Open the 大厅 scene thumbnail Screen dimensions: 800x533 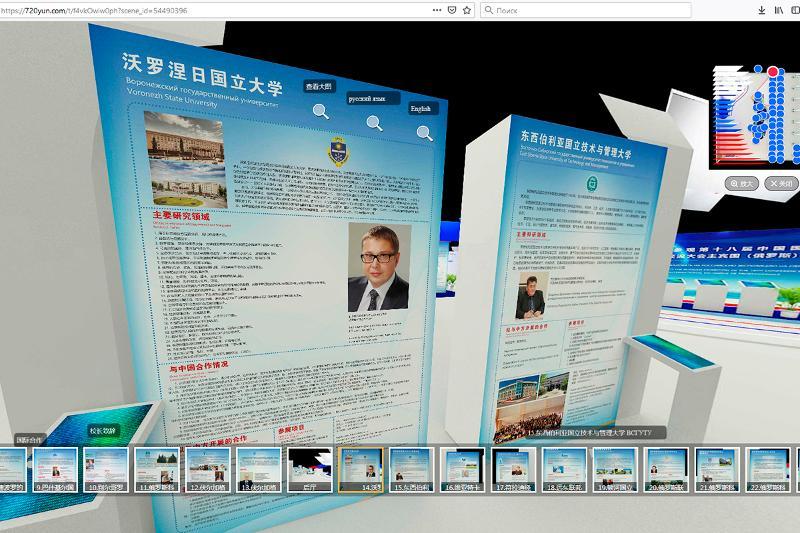point(309,470)
